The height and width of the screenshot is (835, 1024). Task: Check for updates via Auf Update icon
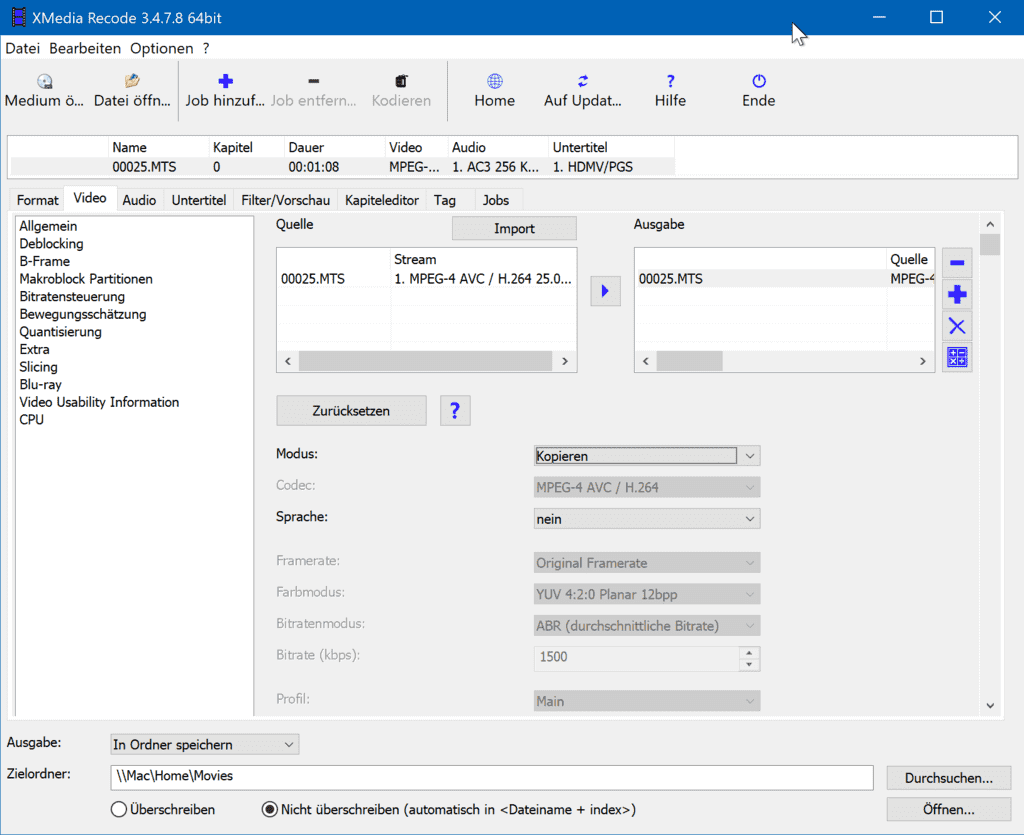tap(583, 81)
